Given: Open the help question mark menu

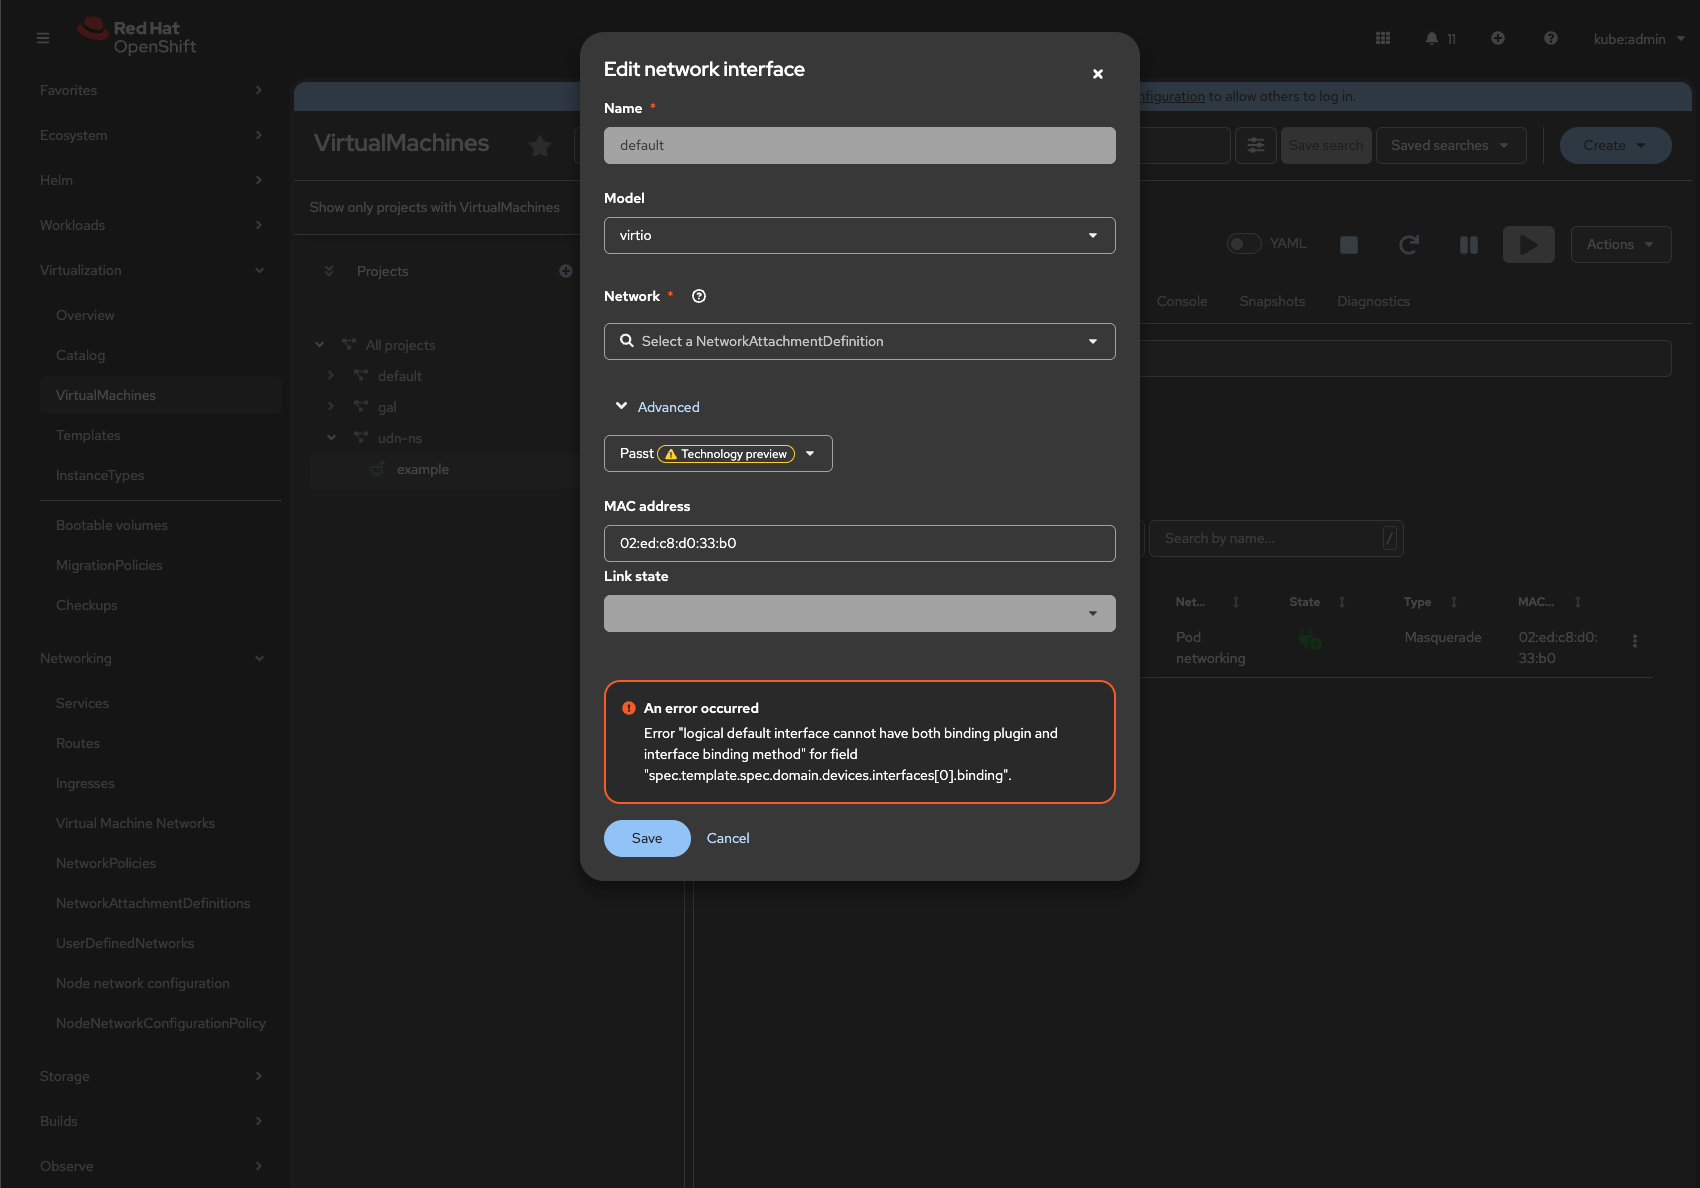Looking at the screenshot, I should [1550, 38].
